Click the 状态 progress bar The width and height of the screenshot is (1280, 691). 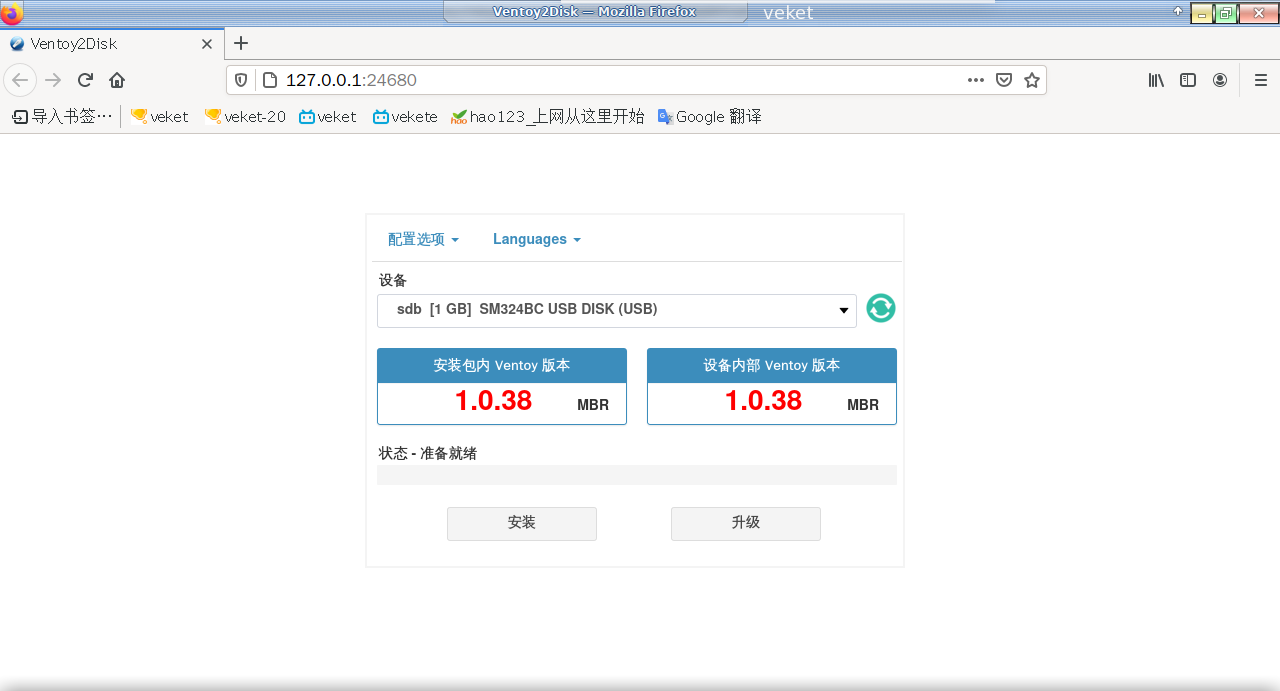tap(637, 475)
